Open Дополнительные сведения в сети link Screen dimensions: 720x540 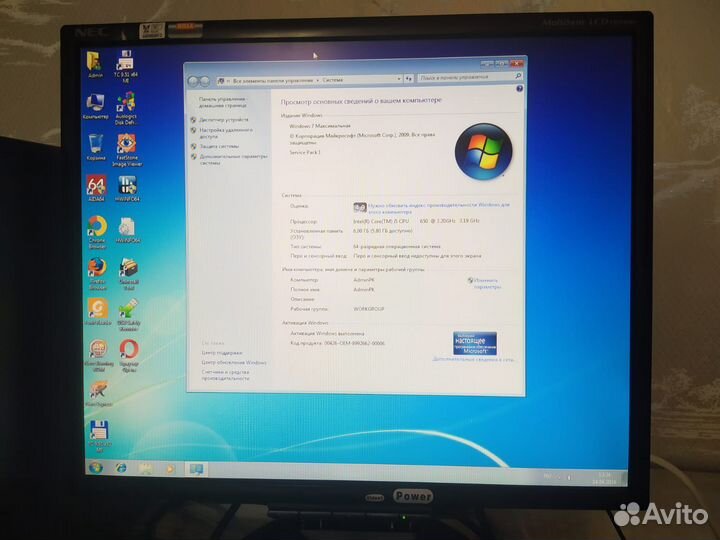[x=473, y=359]
